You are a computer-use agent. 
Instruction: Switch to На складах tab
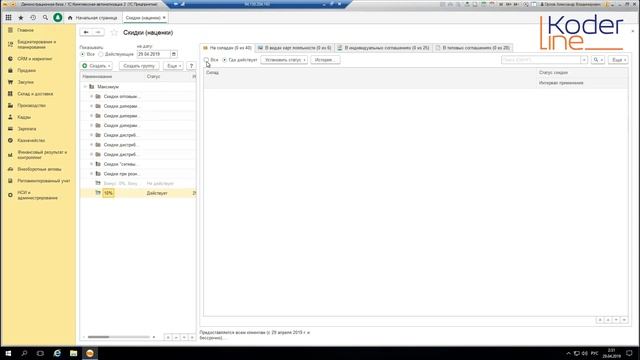227,48
